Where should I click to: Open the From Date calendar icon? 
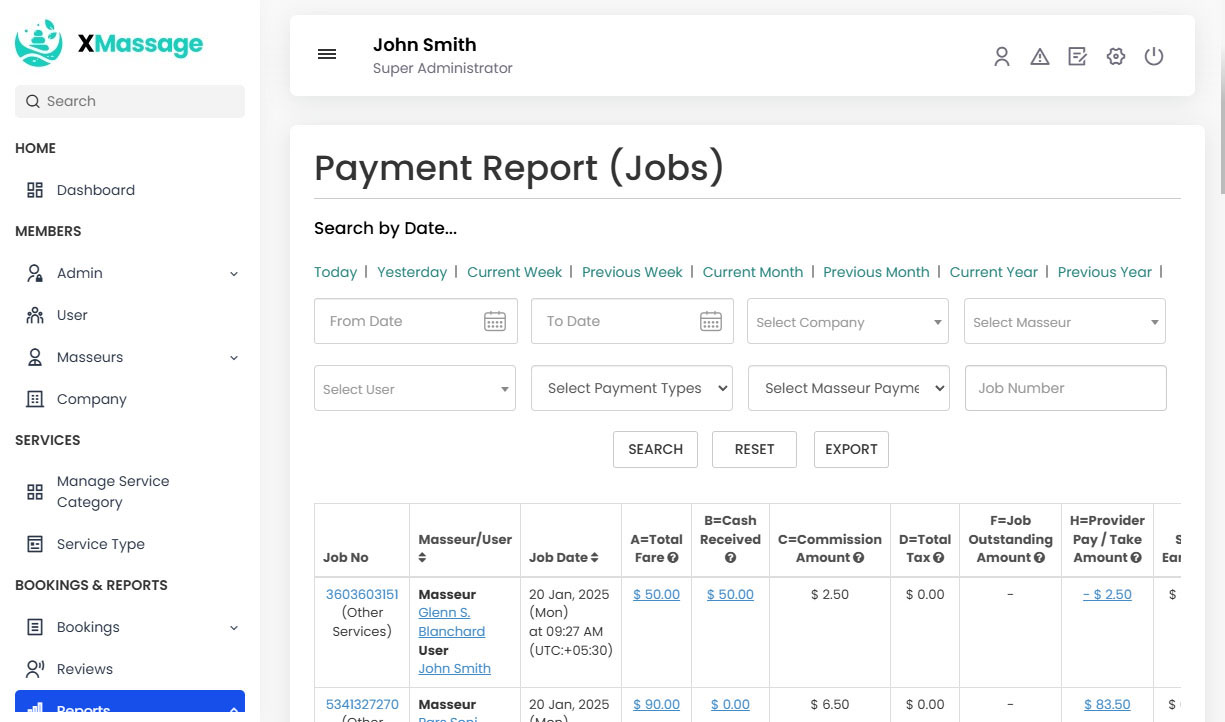coord(495,321)
